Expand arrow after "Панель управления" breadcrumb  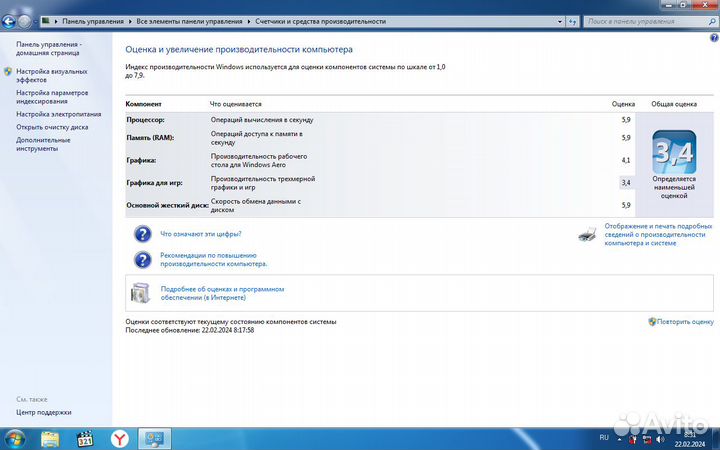130,22
